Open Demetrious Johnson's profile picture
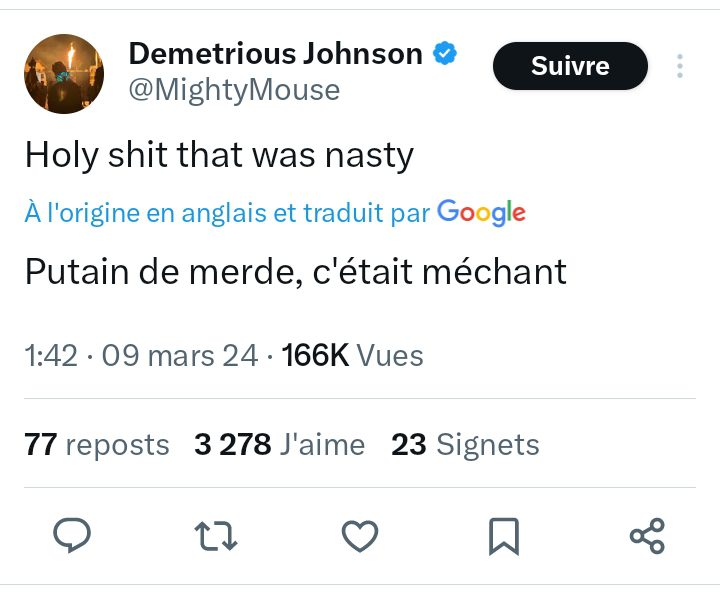 click(x=64, y=74)
